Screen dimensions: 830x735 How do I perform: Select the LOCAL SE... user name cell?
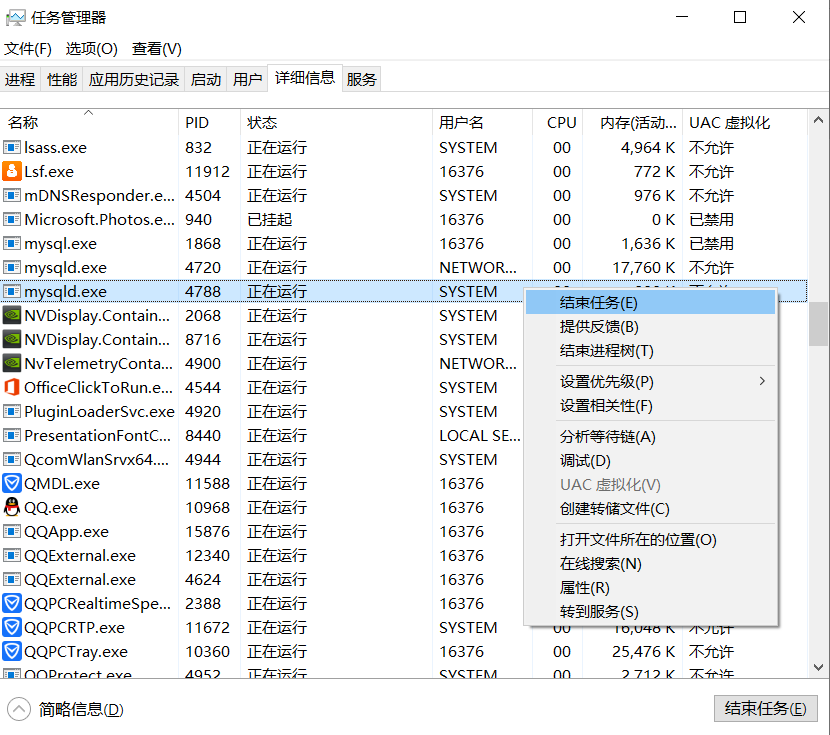480,435
